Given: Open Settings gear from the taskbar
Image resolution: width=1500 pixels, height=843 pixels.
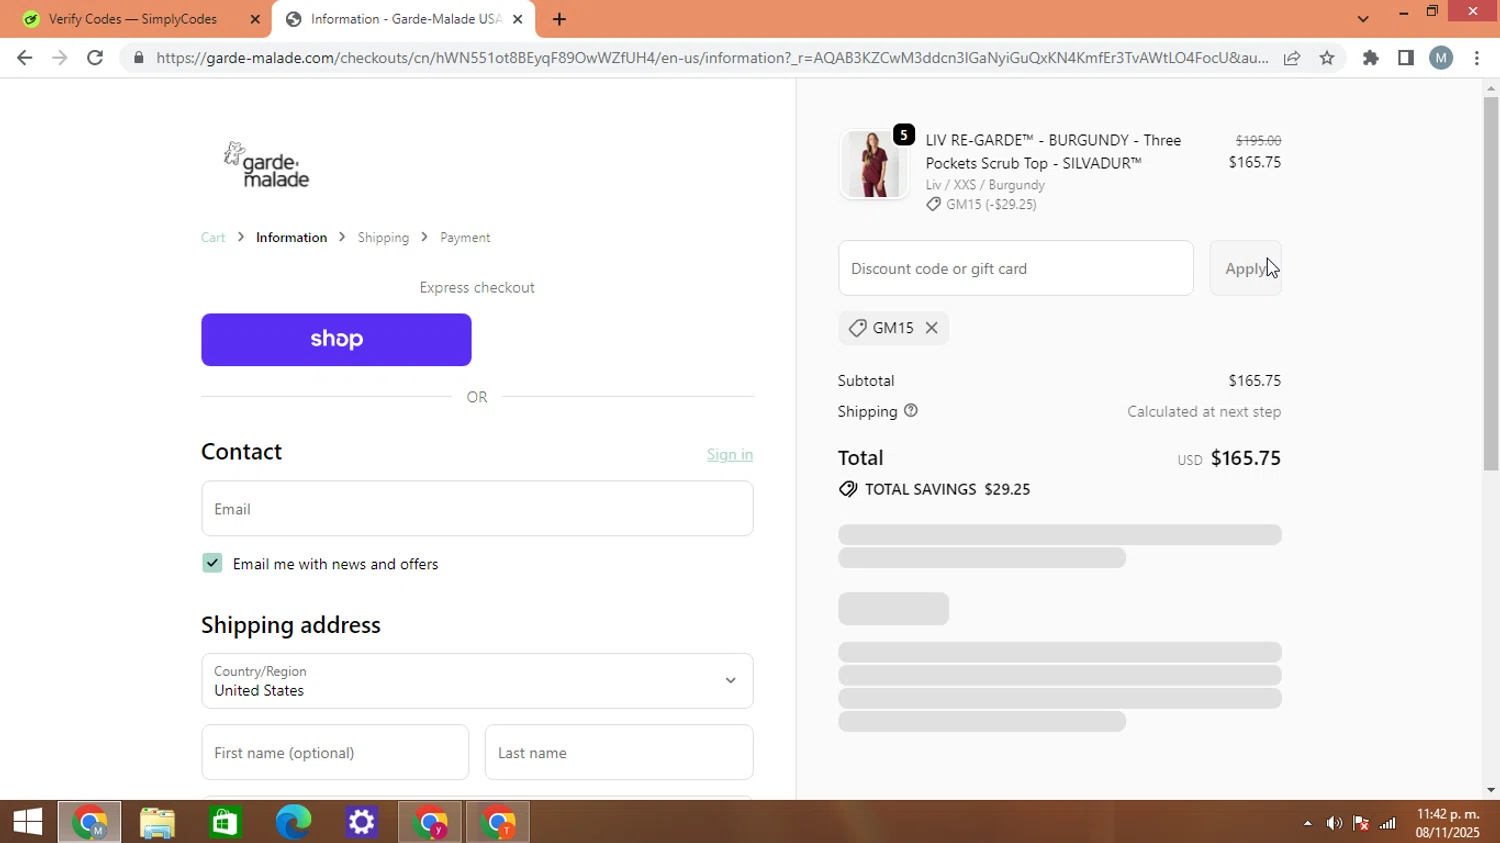Looking at the screenshot, I should [361, 822].
